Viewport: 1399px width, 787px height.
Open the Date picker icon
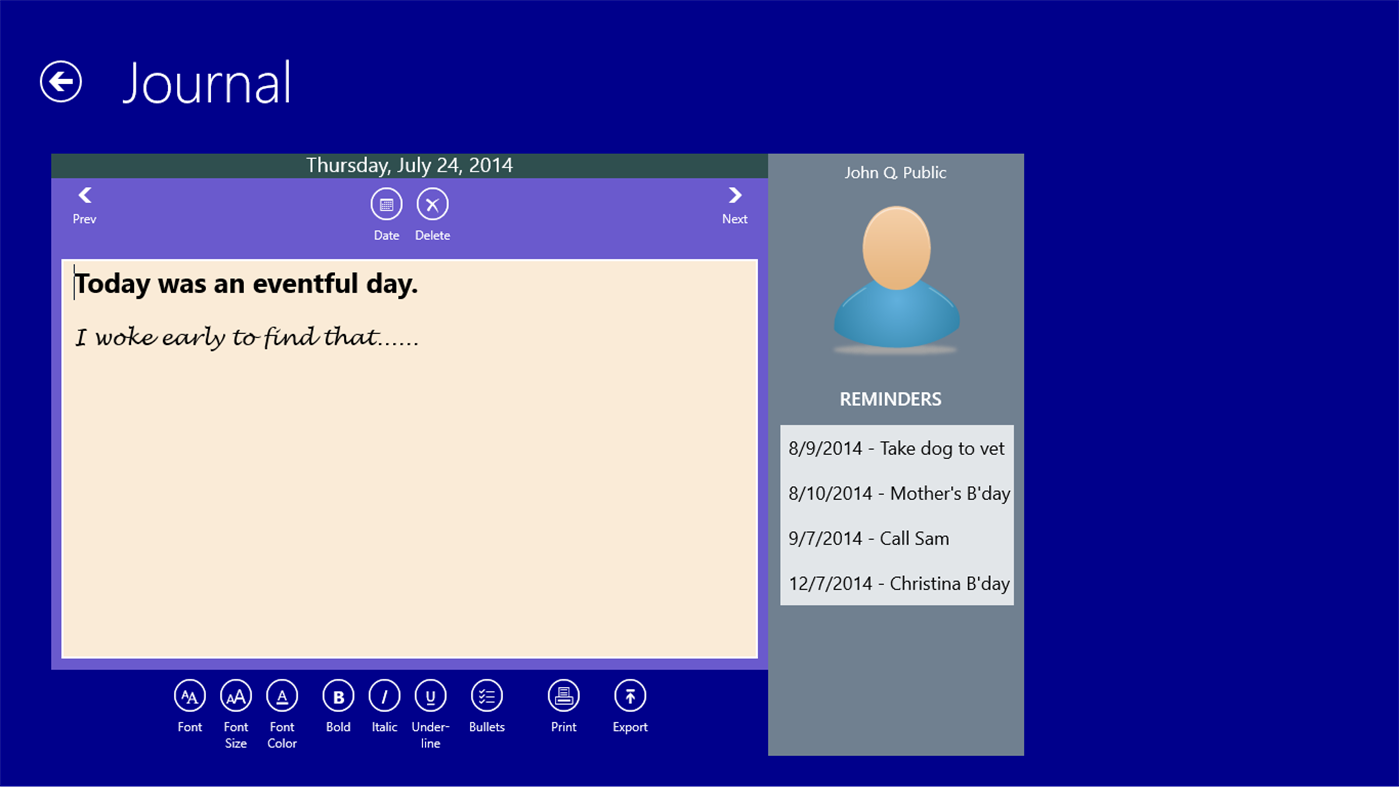(387, 203)
